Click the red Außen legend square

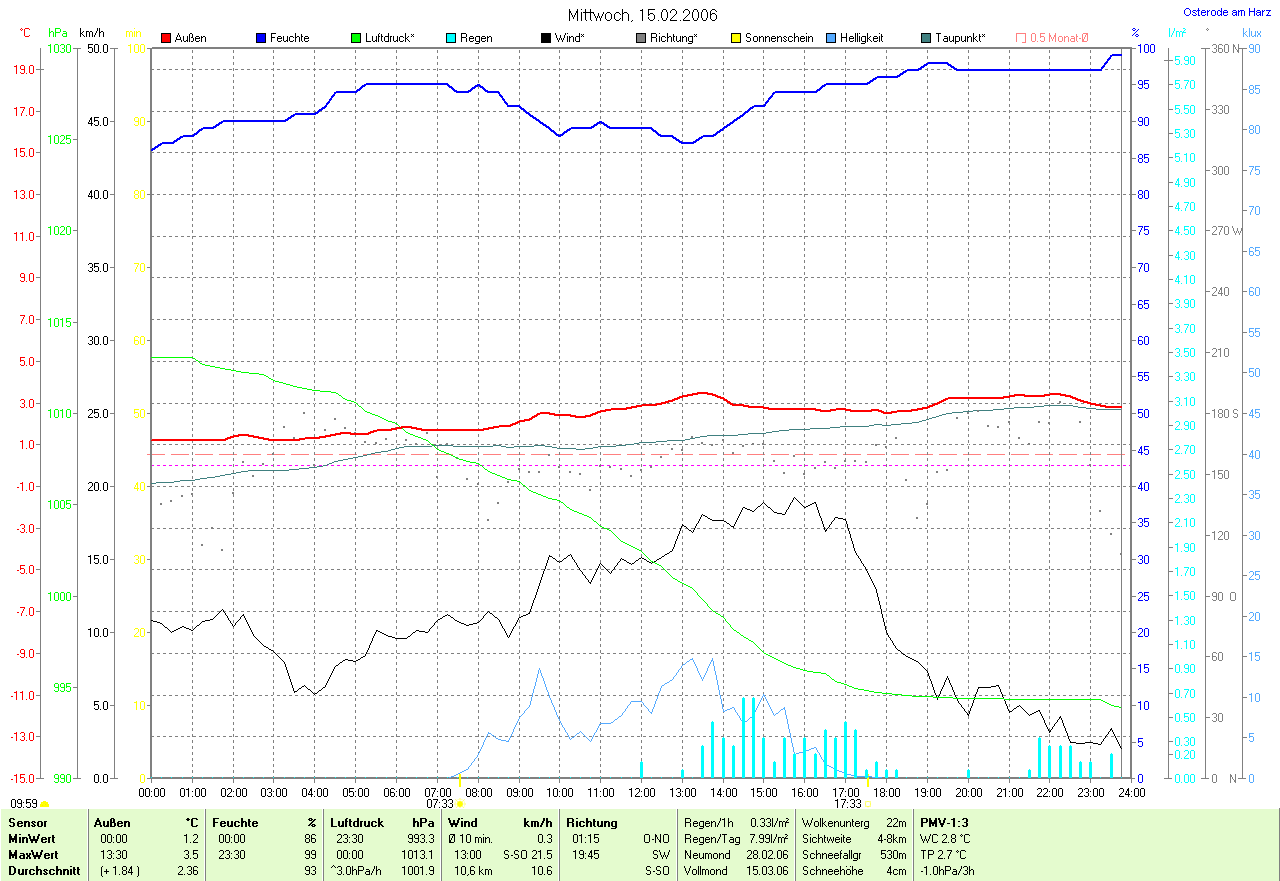click(166, 38)
